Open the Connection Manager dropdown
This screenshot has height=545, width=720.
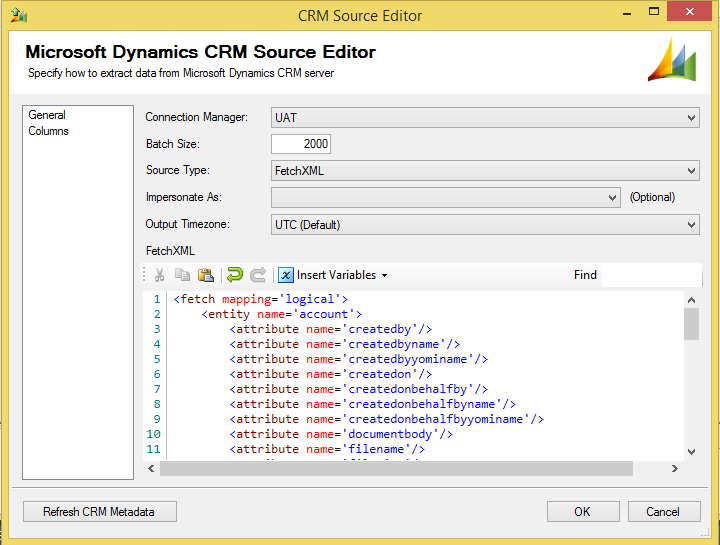pos(691,118)
